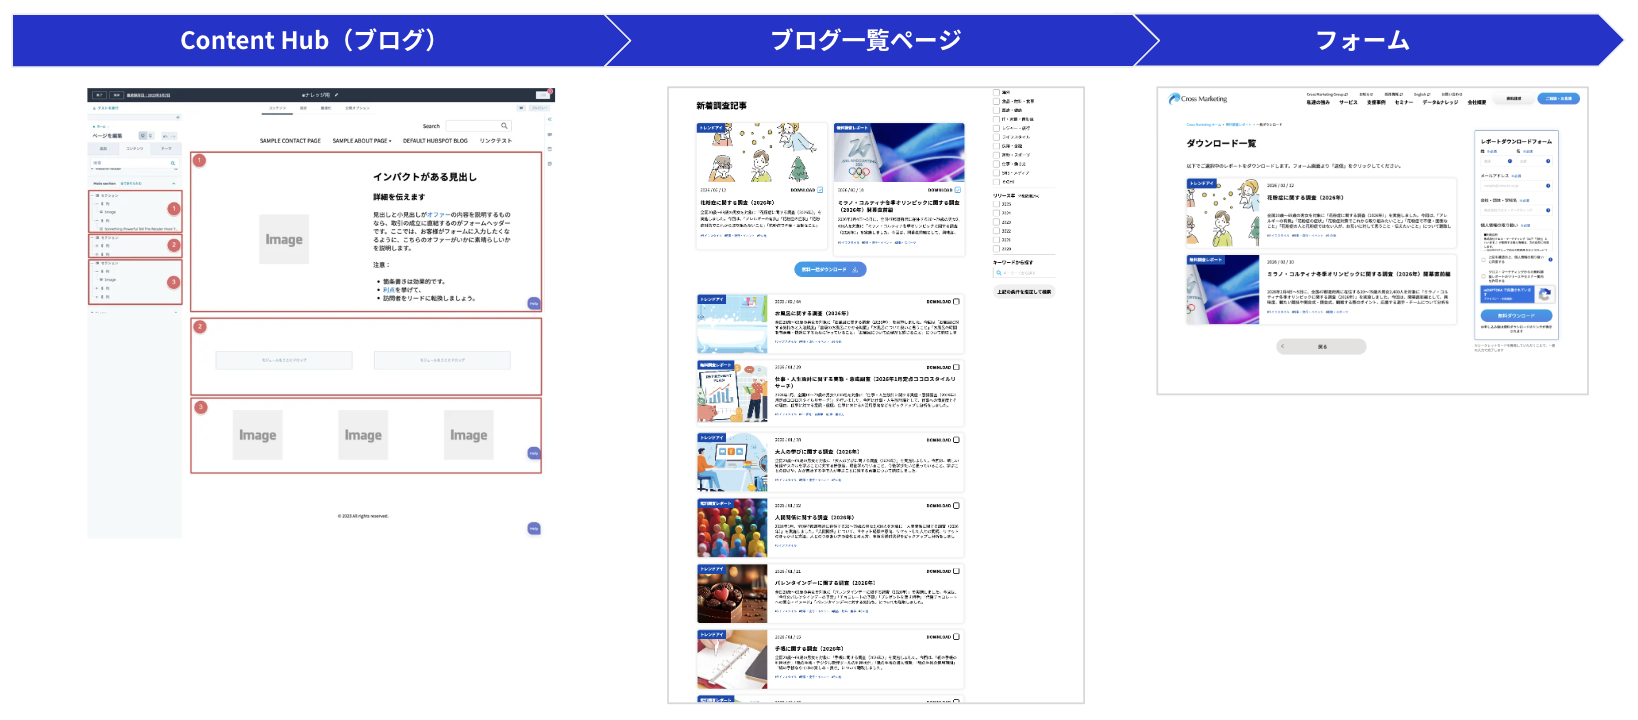Screen dimensions: 1638x720
Task: Open サービス in the Cross Marketing navigation
Action: coord(1348,102)
